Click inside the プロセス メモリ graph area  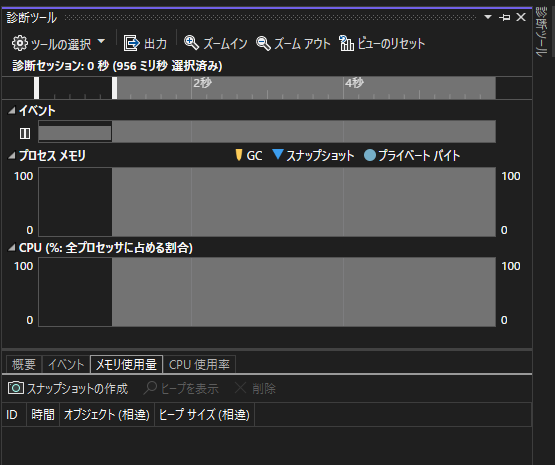point(267,202)
